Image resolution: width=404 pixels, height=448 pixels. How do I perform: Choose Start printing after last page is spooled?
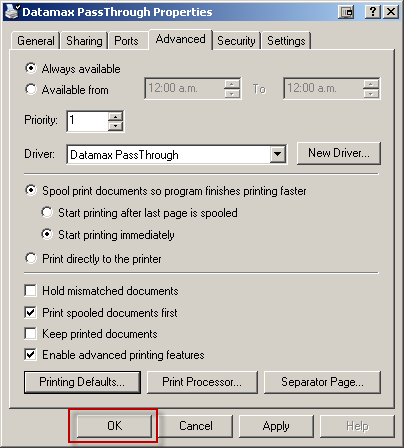[x=47, y=212]
